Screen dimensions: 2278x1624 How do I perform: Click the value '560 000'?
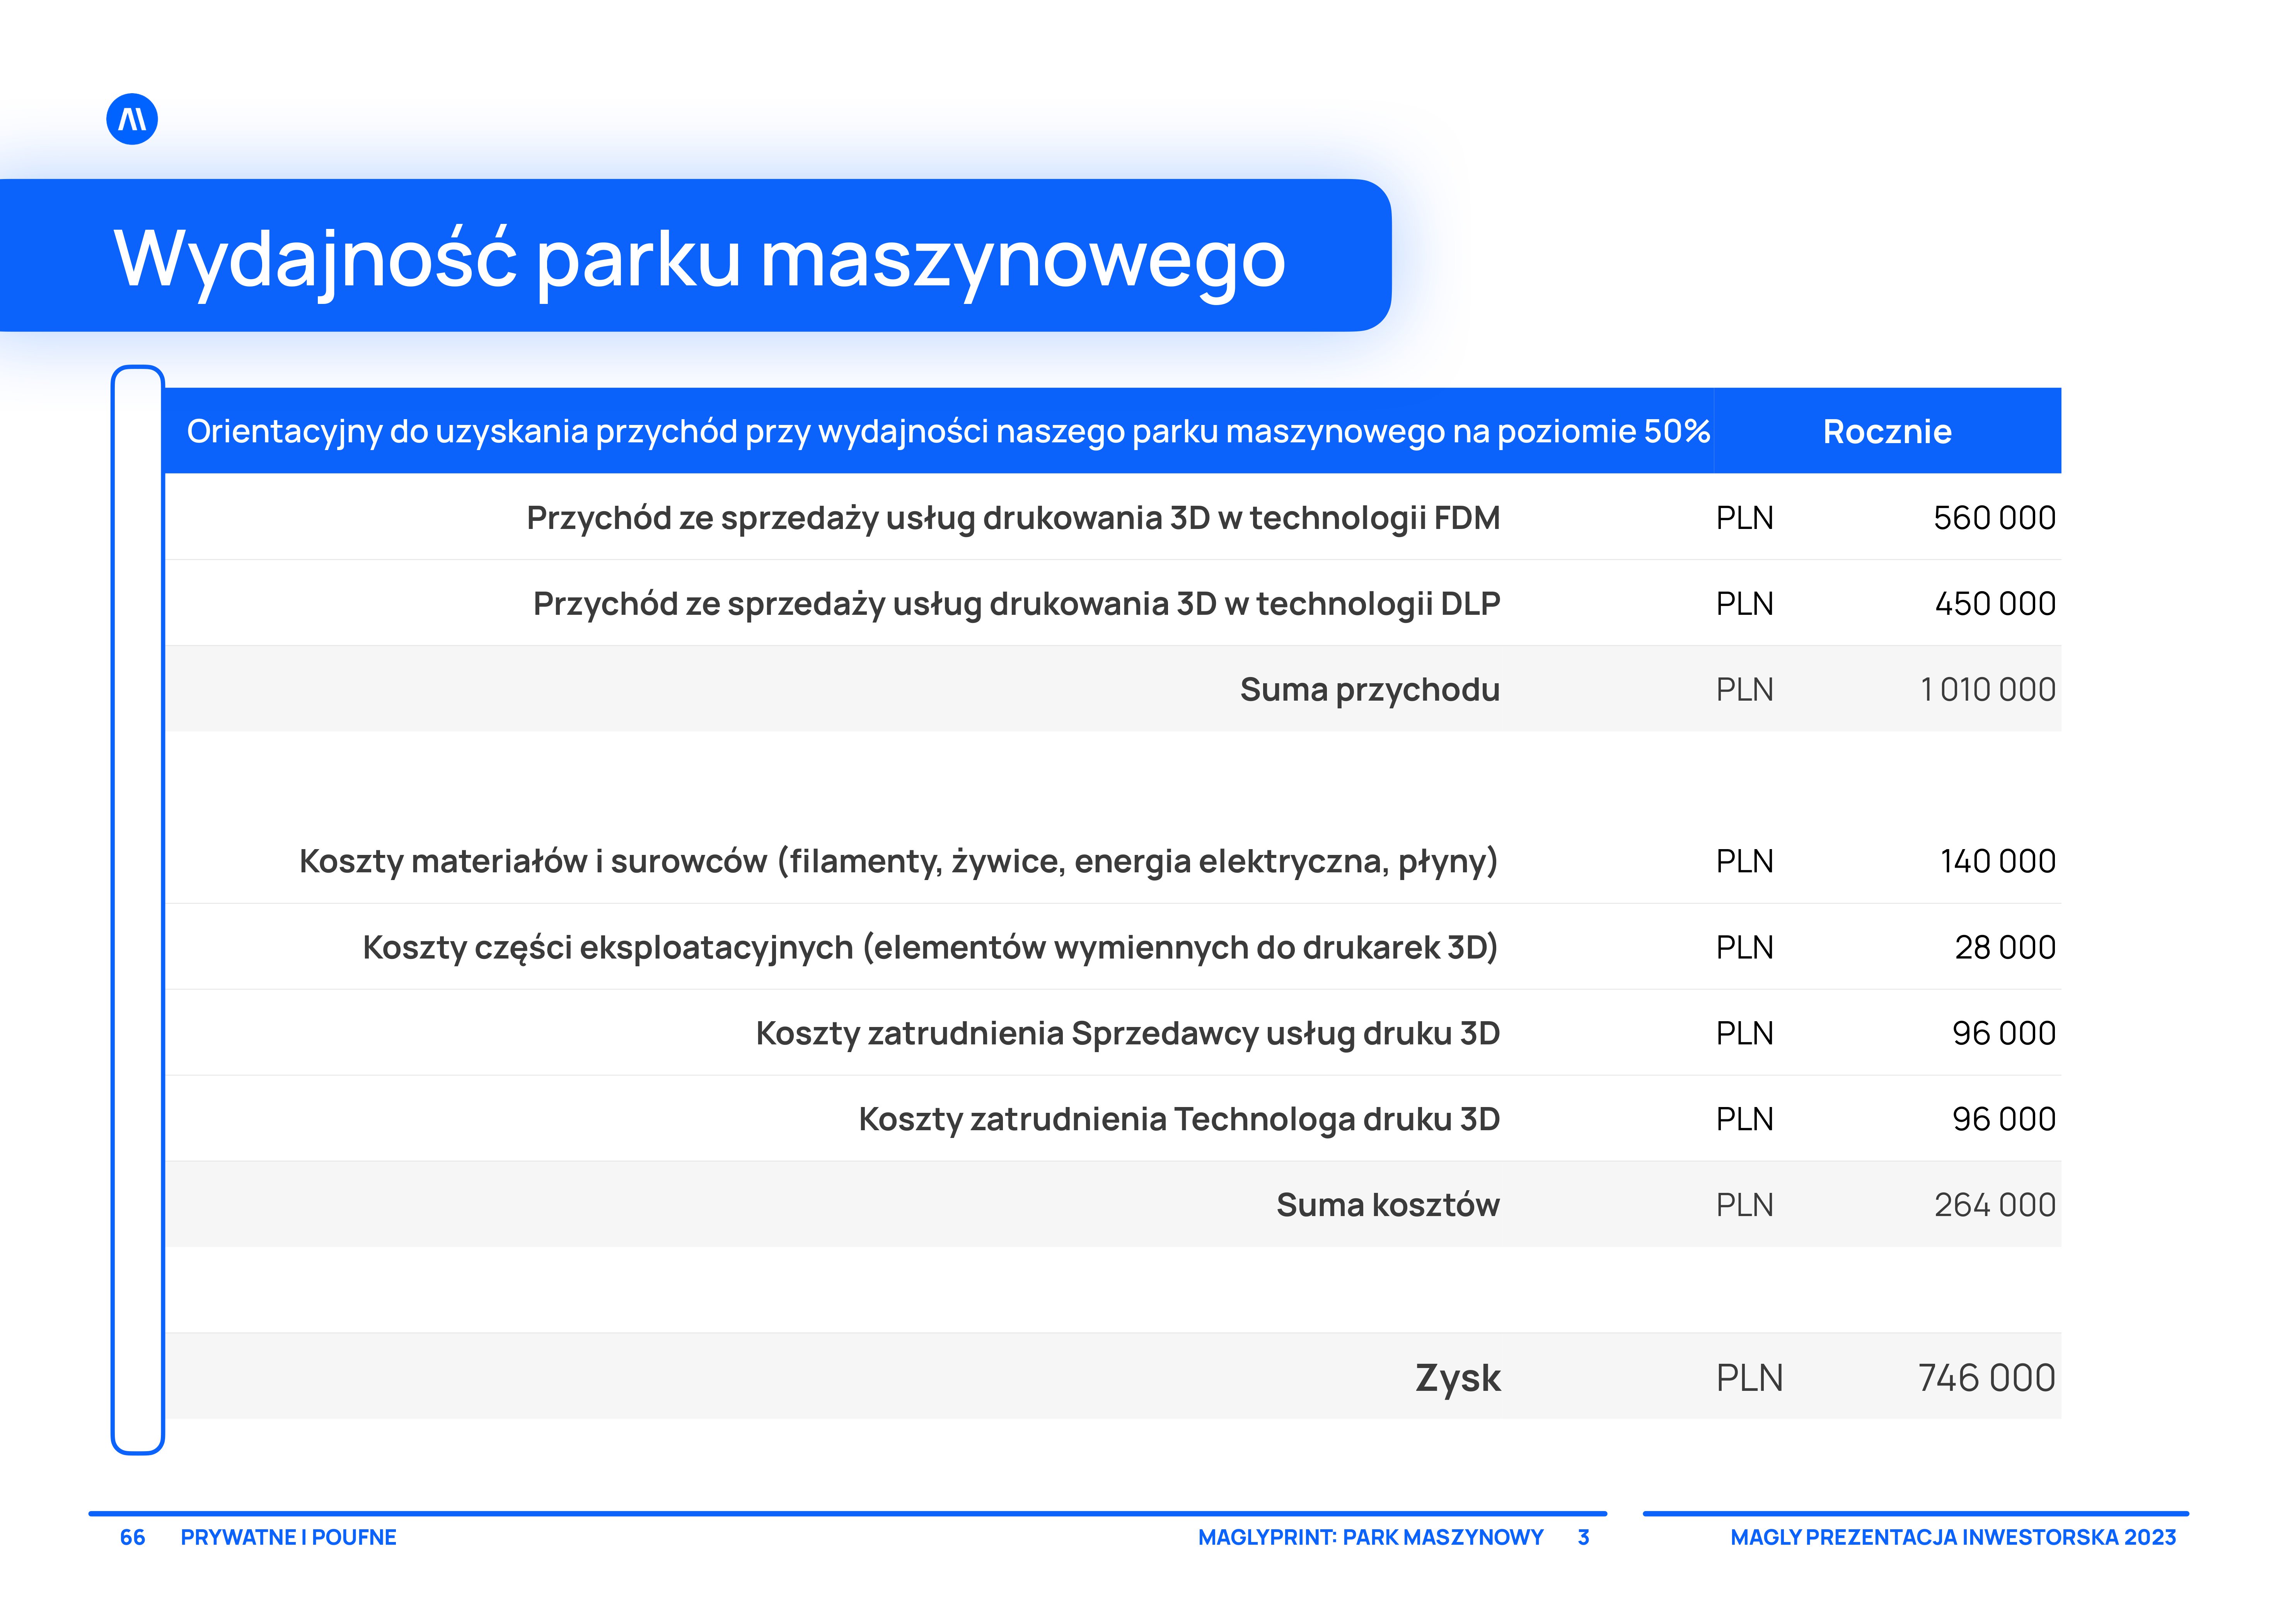click(x=1994, y=518)
